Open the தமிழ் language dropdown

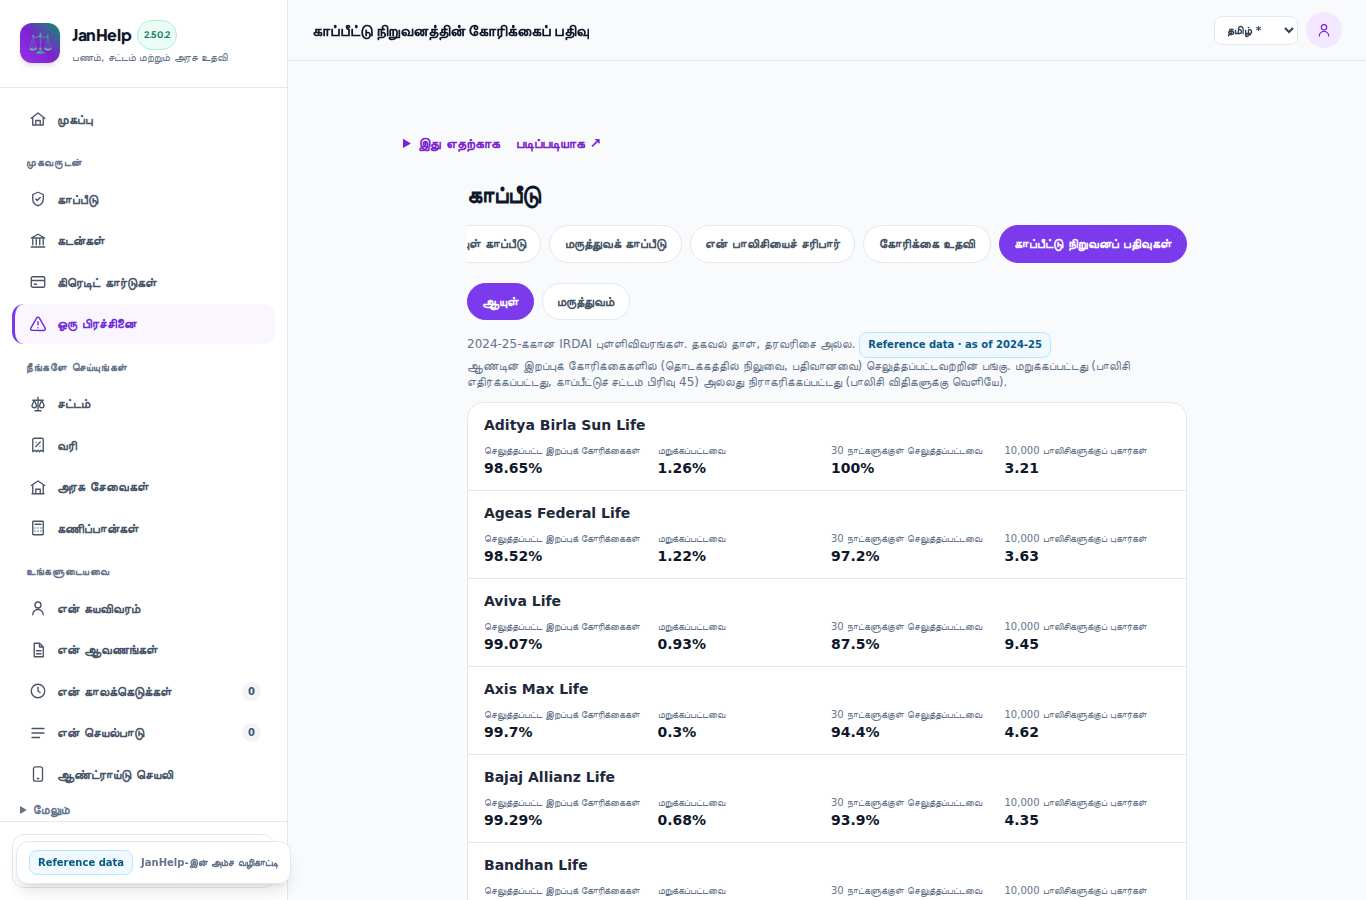coord(1256,30)
